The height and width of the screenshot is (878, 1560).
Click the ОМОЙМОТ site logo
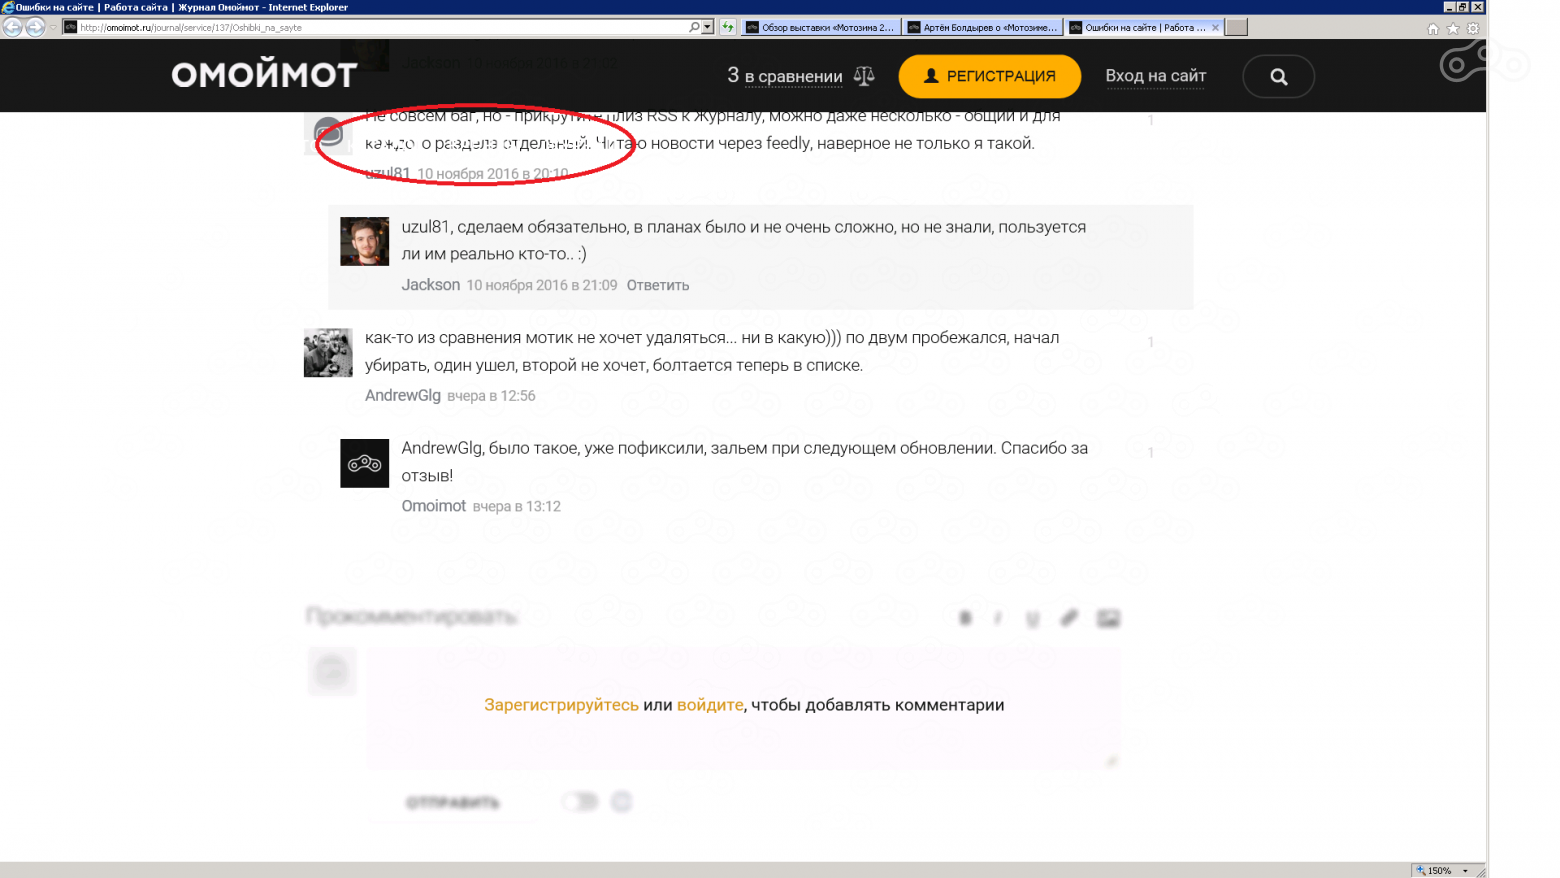point(264,75)
